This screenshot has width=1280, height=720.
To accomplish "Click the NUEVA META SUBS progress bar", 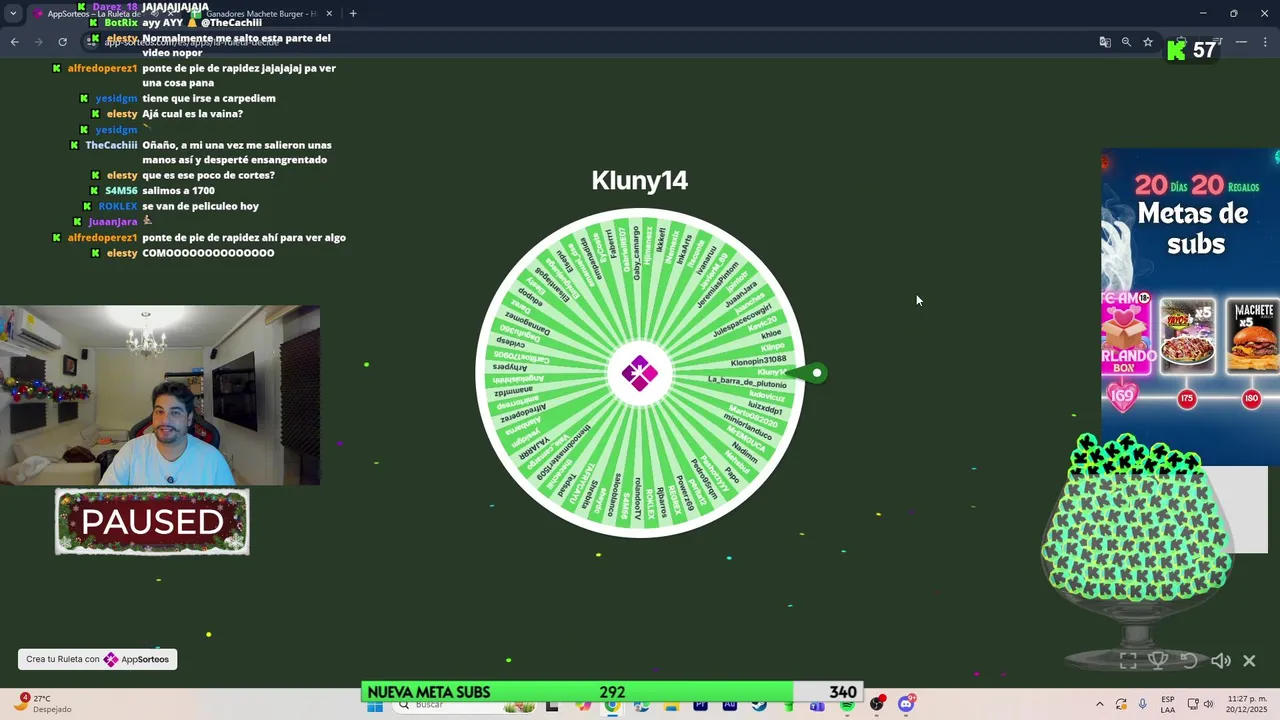I will [x=612, y=692].
